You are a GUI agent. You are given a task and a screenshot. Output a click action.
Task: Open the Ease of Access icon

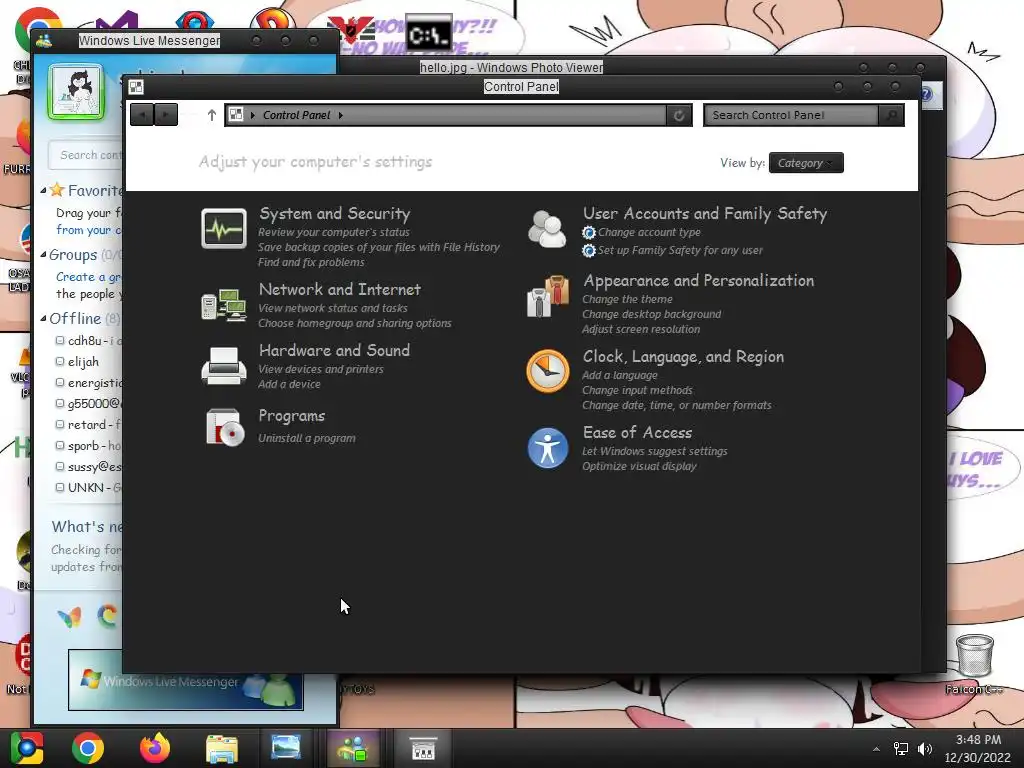click(547, 448)
